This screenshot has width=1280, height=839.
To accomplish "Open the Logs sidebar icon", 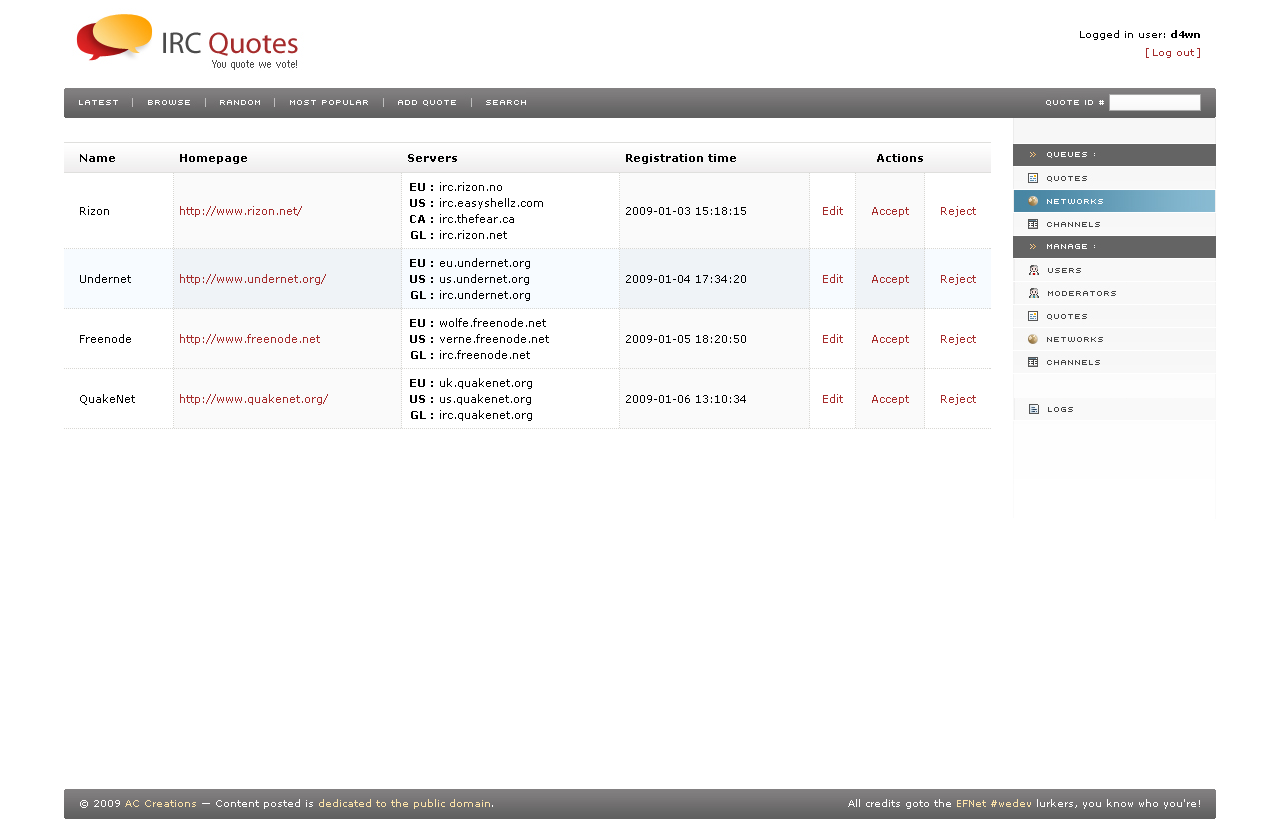I will 1033,409.
